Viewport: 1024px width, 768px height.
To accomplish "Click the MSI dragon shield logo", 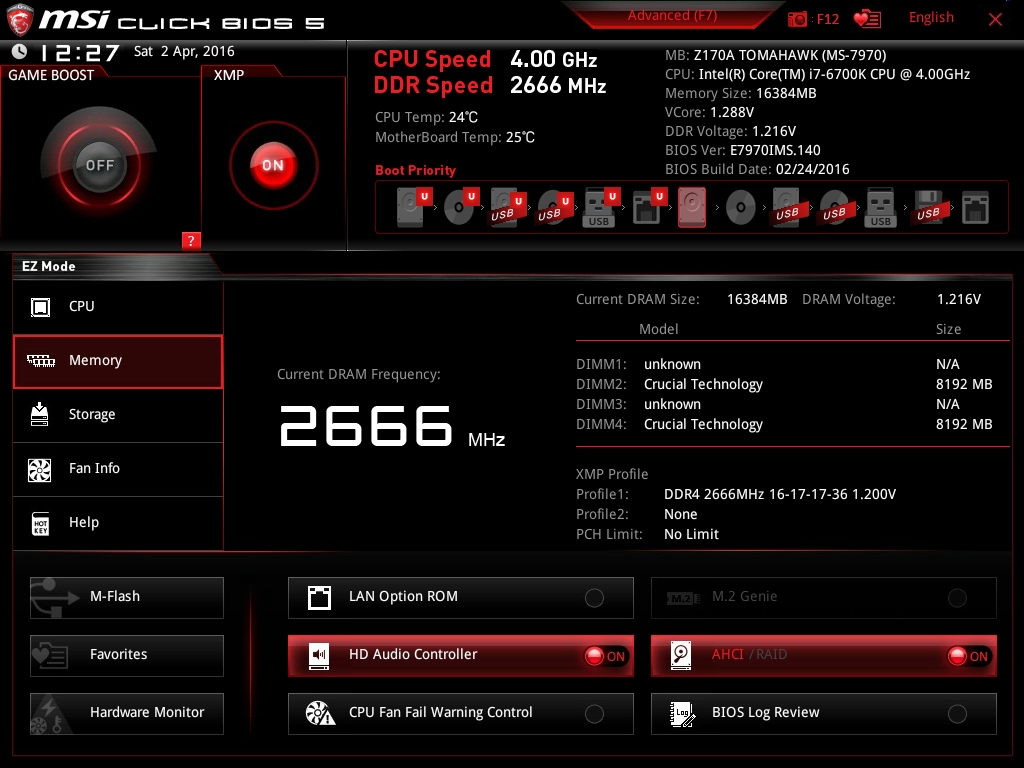I will (20, 20).
